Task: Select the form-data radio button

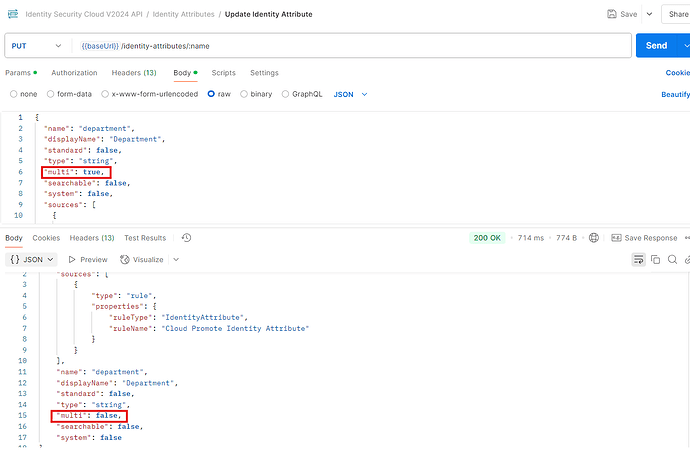Action: (x=53, y=94)
